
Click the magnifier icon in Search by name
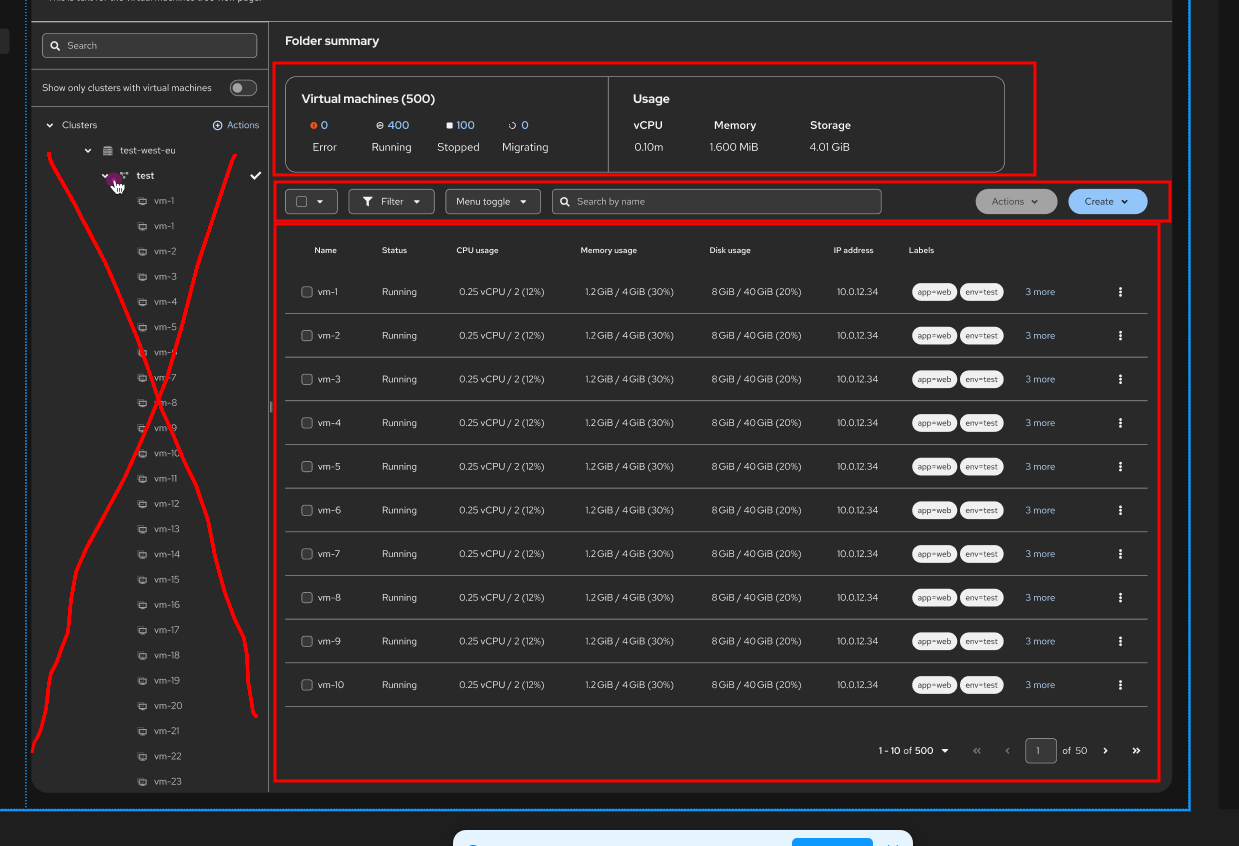(566, 202)
